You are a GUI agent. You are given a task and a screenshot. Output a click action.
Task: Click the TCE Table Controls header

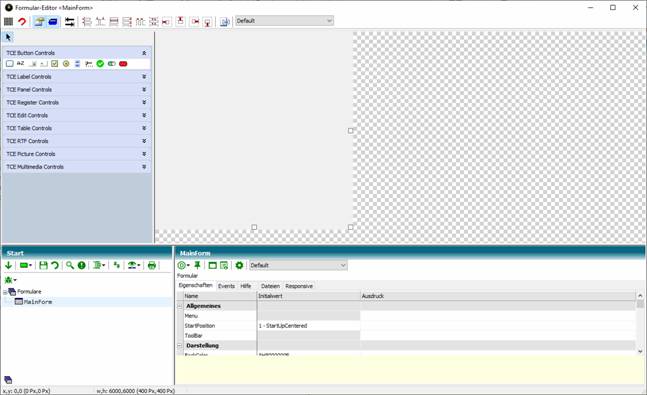[76, 128]
